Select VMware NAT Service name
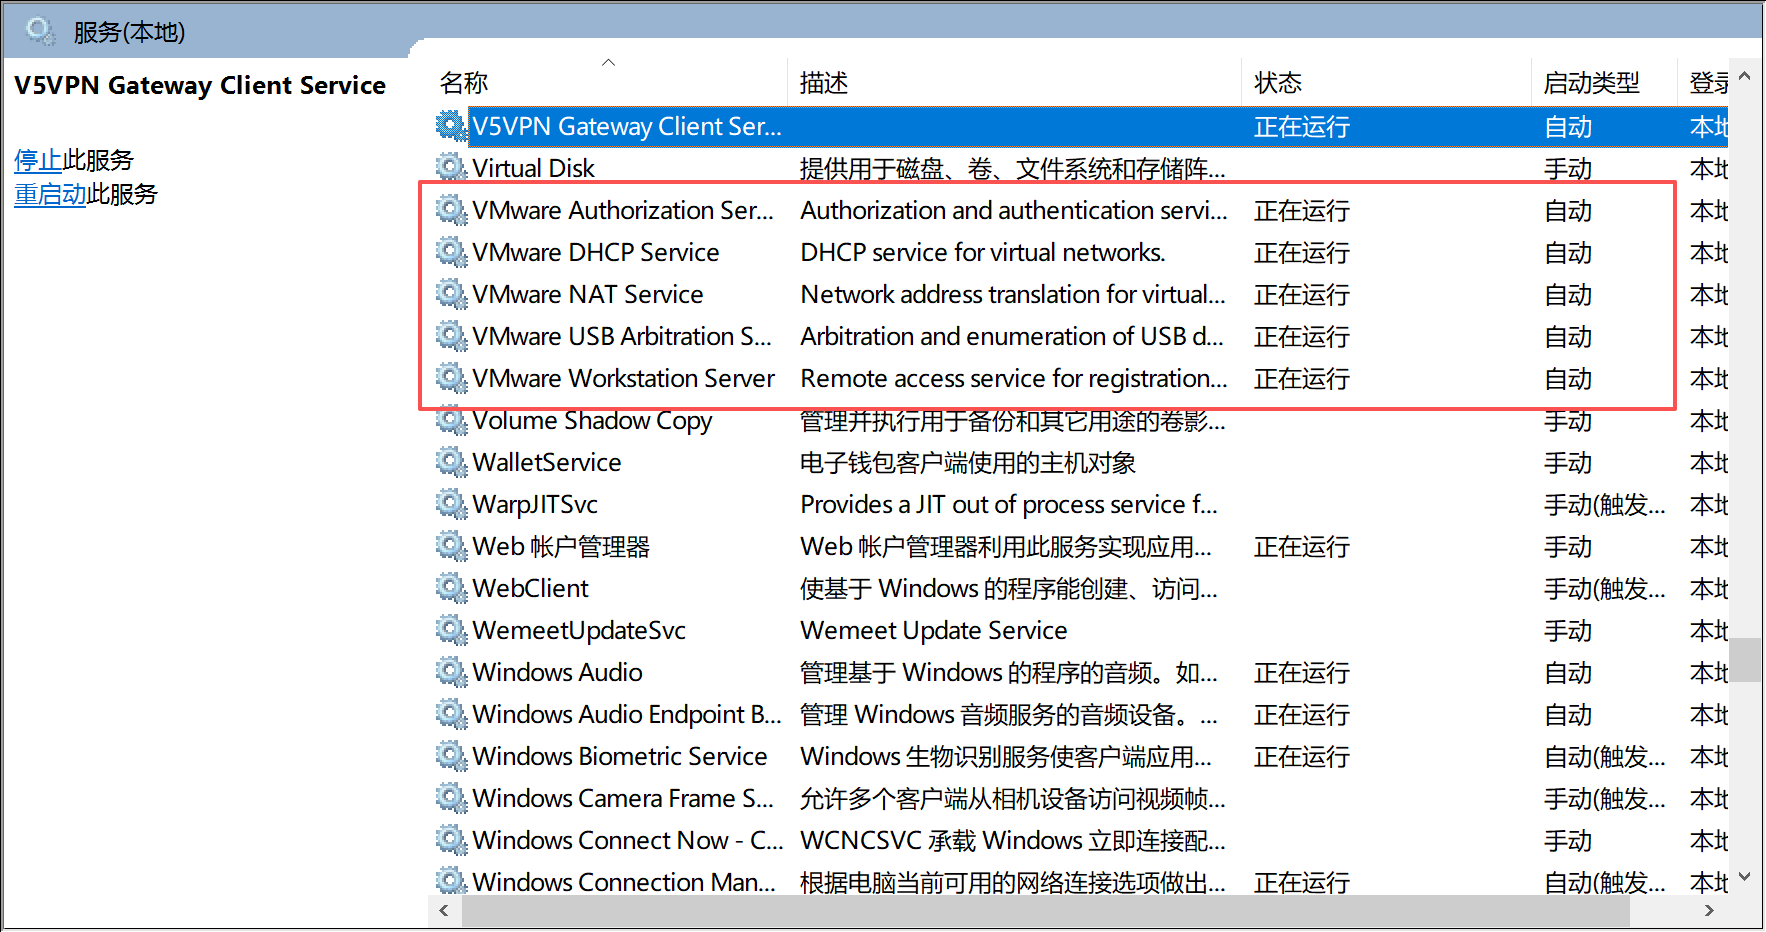 click(588, 294)
